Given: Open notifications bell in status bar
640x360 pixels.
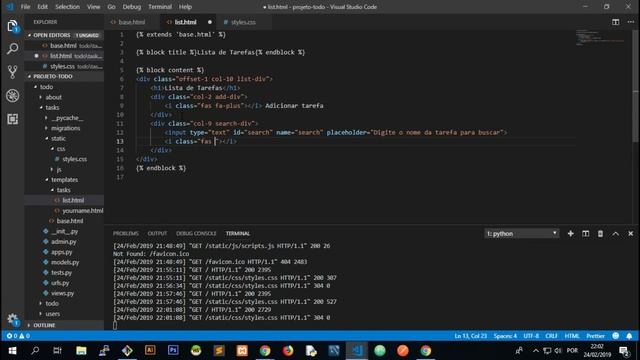Looking at the screenshot, I should tap(629, 336).
